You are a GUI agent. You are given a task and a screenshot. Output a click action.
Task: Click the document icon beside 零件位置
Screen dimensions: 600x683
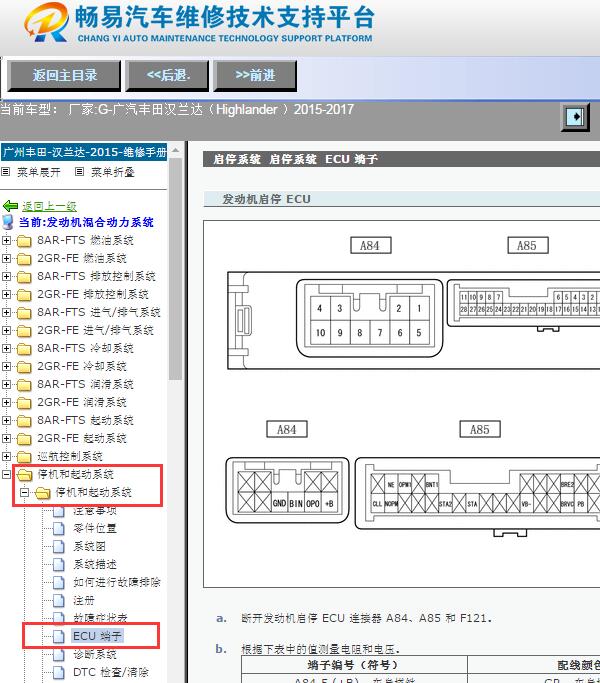(x=59, y=529)
